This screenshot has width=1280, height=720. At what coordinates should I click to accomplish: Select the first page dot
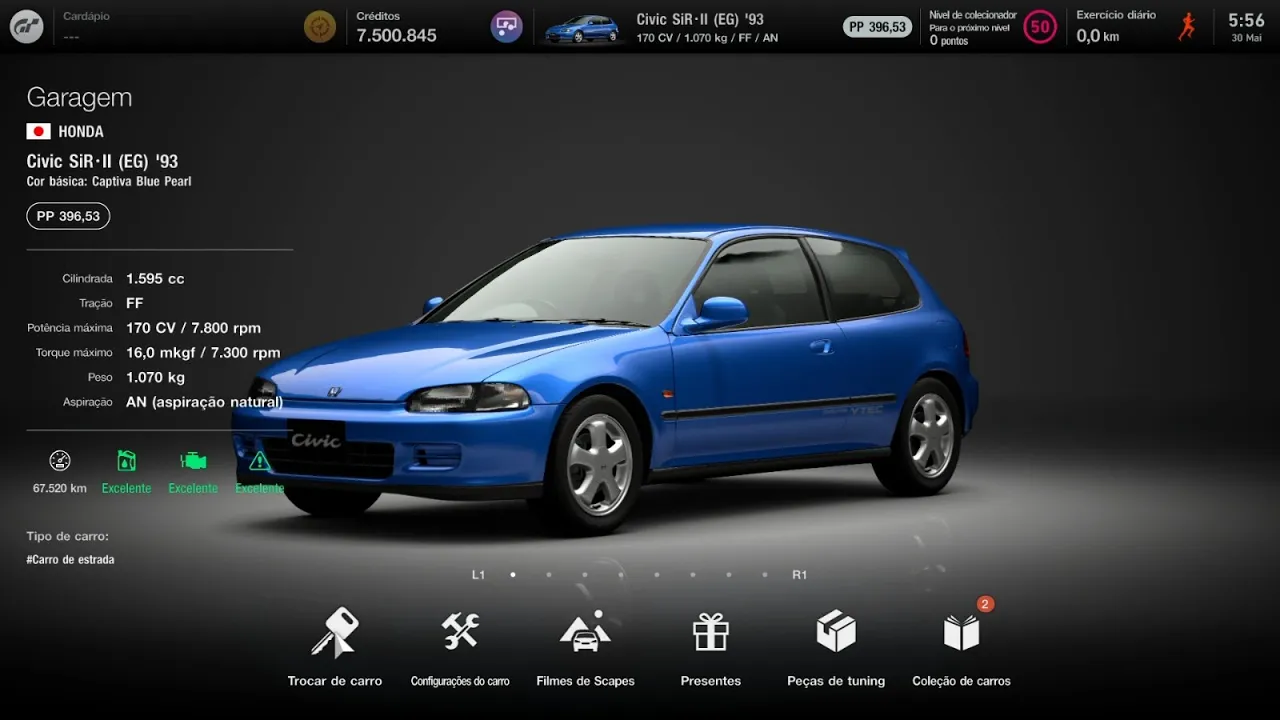[x=513, y=575]
